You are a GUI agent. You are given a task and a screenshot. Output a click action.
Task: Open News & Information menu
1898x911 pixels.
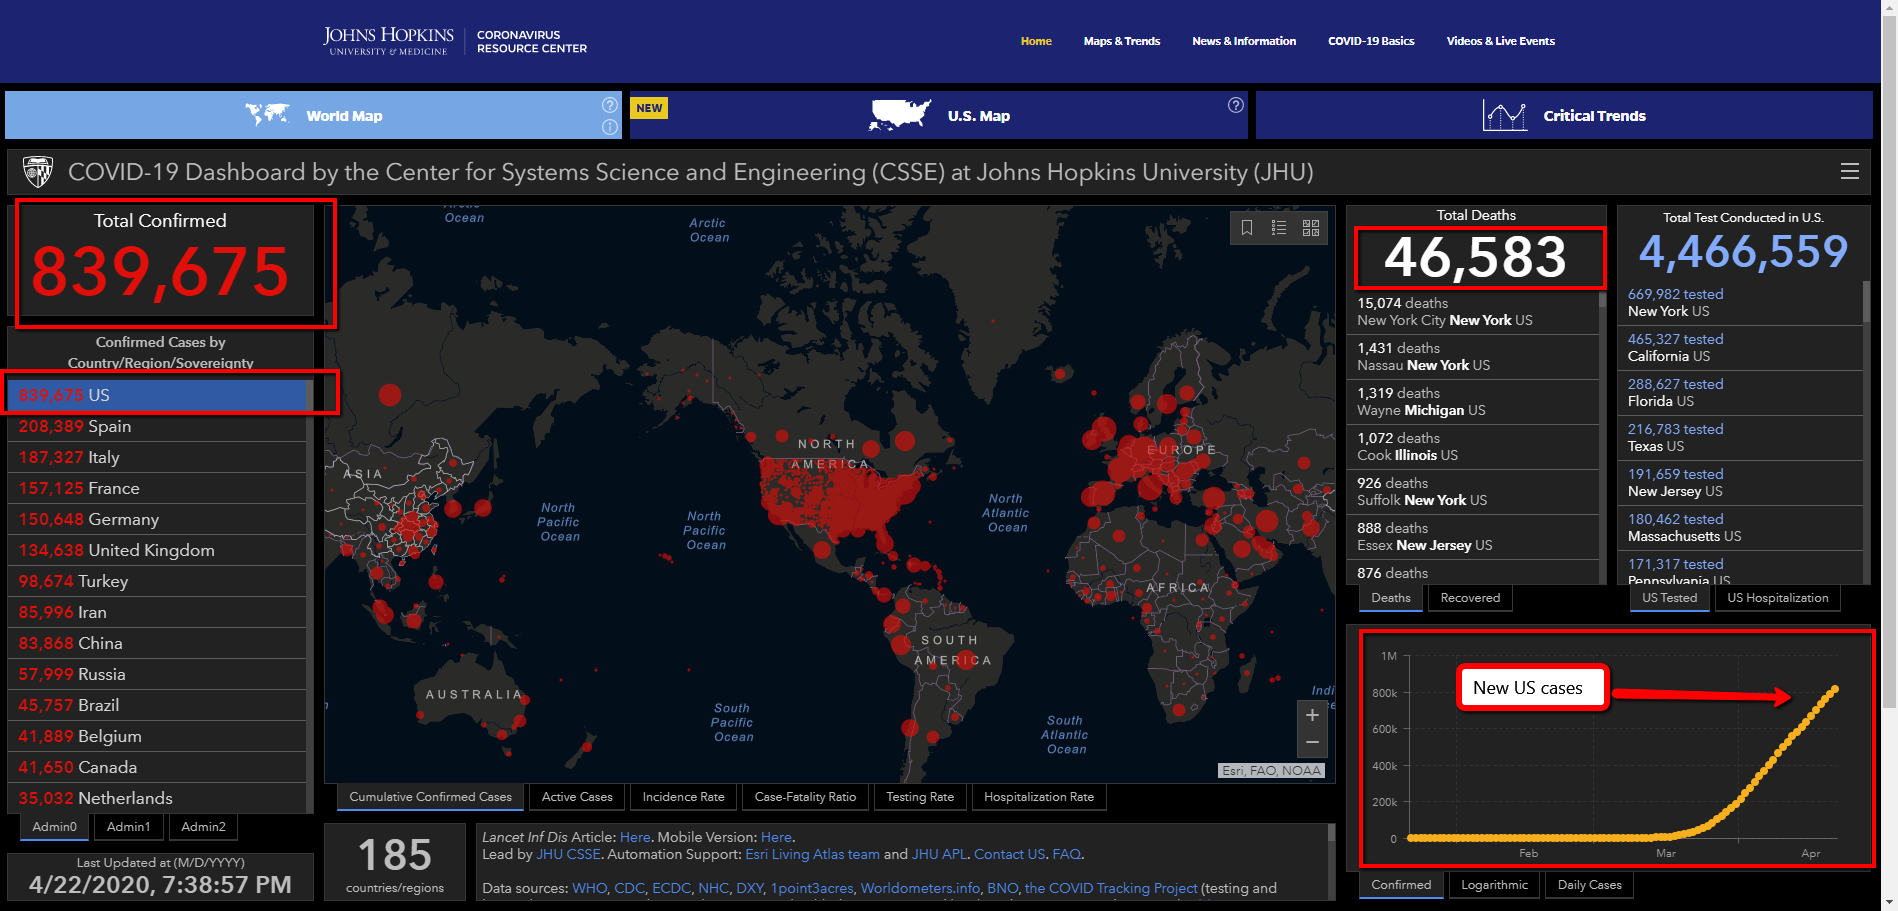[x=1244, y=41]
